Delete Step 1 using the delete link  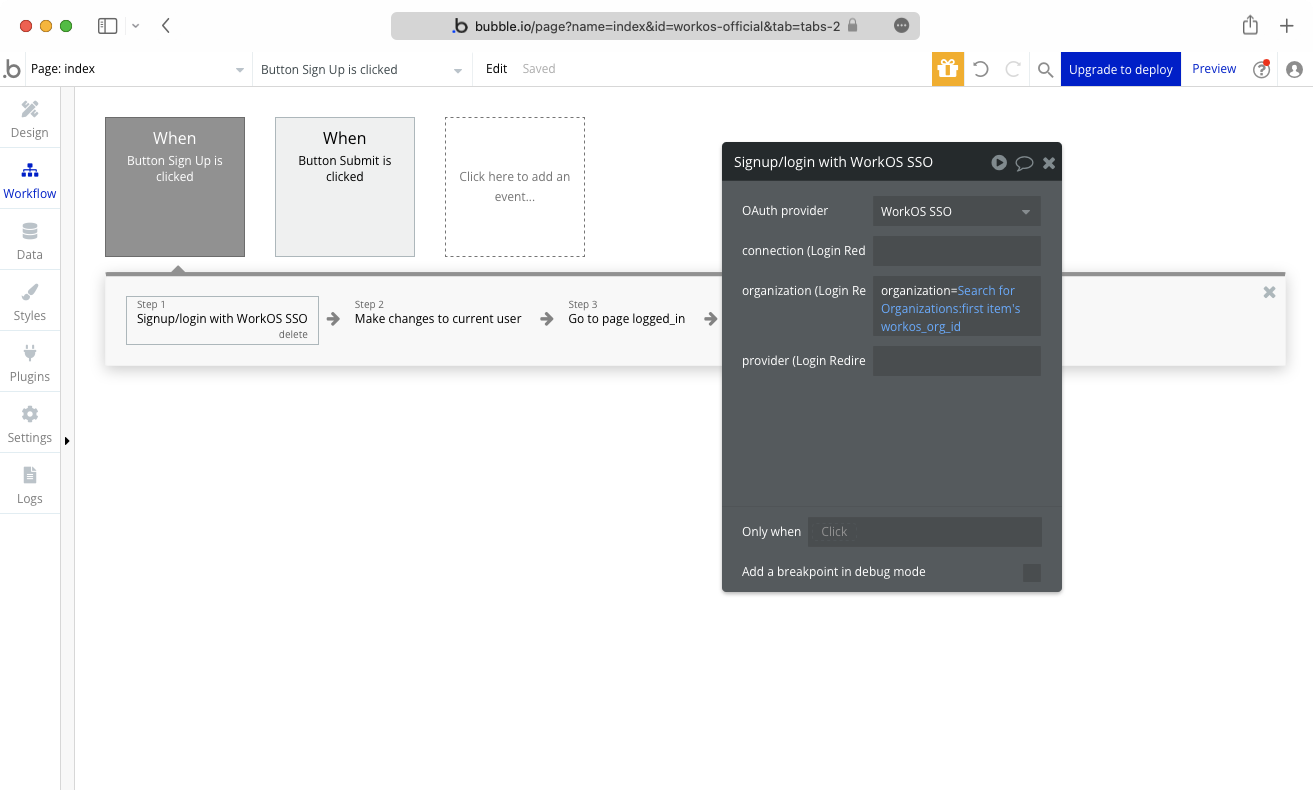tap(293, 335)
